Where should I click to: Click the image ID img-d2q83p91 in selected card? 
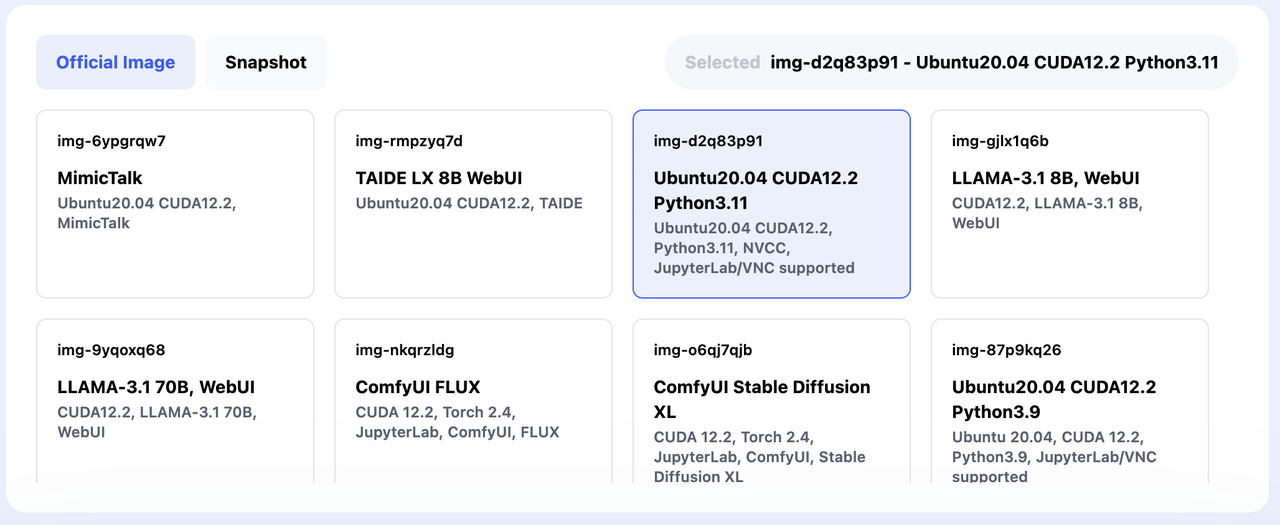(708, 141)
